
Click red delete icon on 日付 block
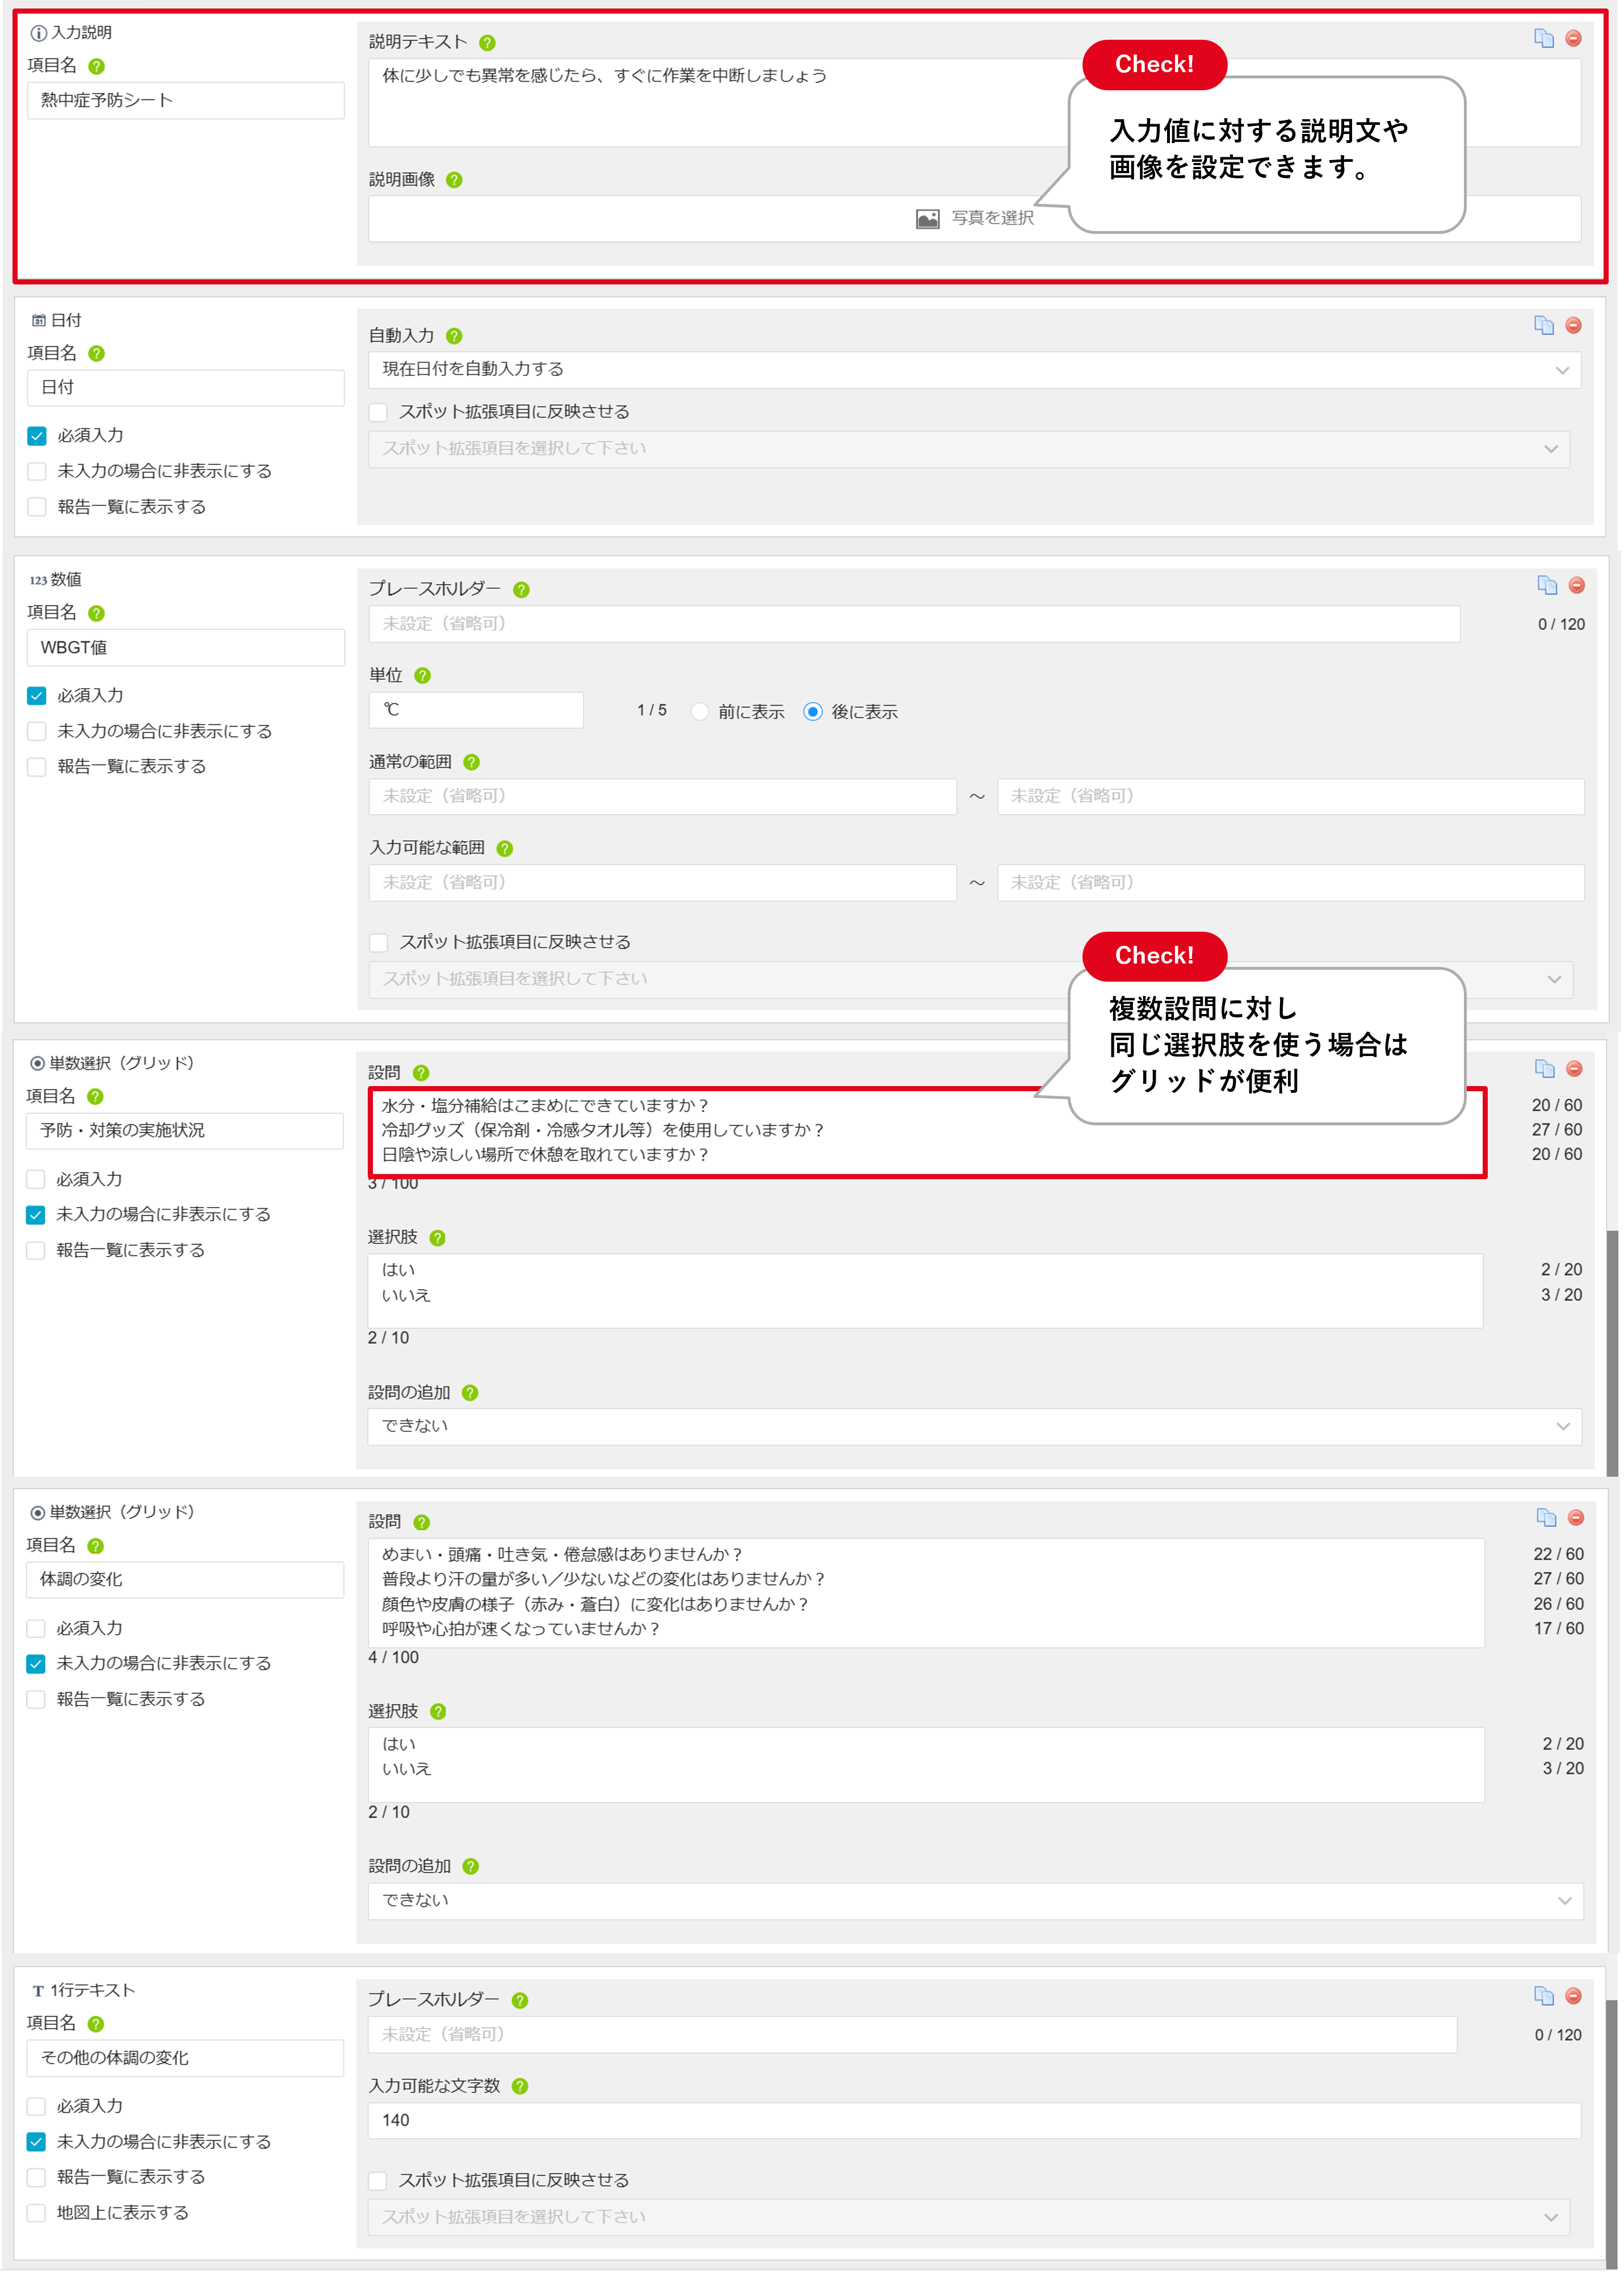1573,325
